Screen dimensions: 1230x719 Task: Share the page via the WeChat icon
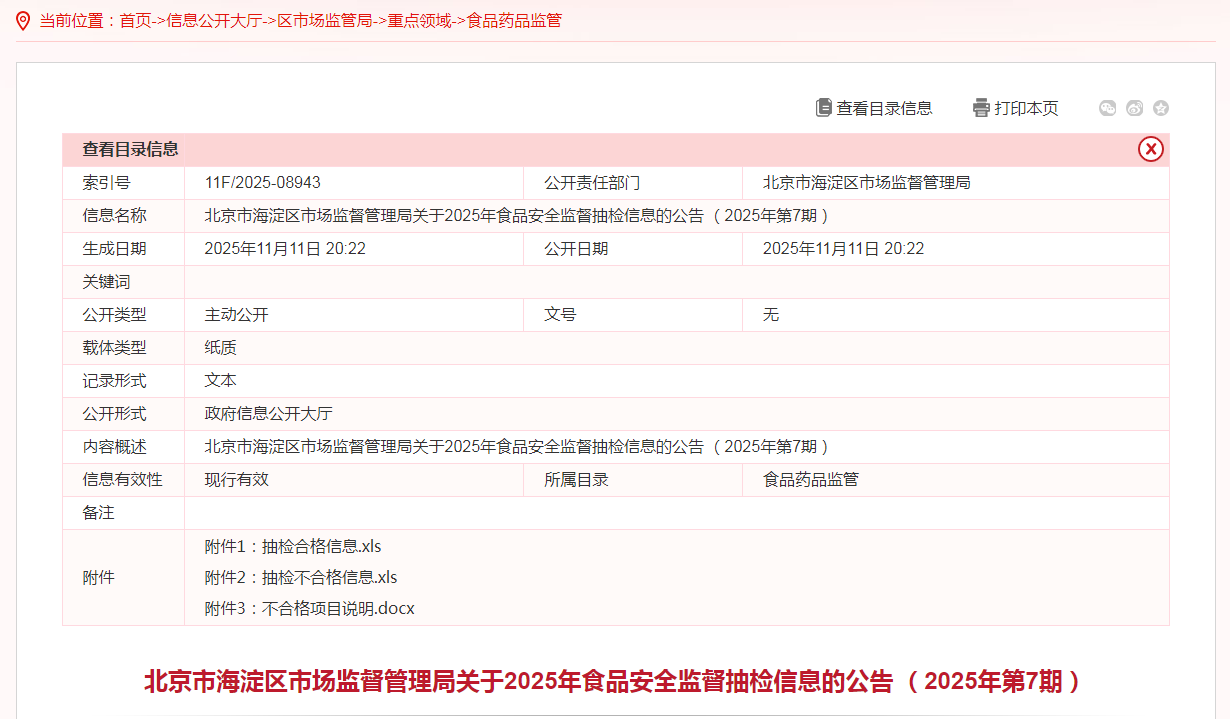coord(1107,108)
